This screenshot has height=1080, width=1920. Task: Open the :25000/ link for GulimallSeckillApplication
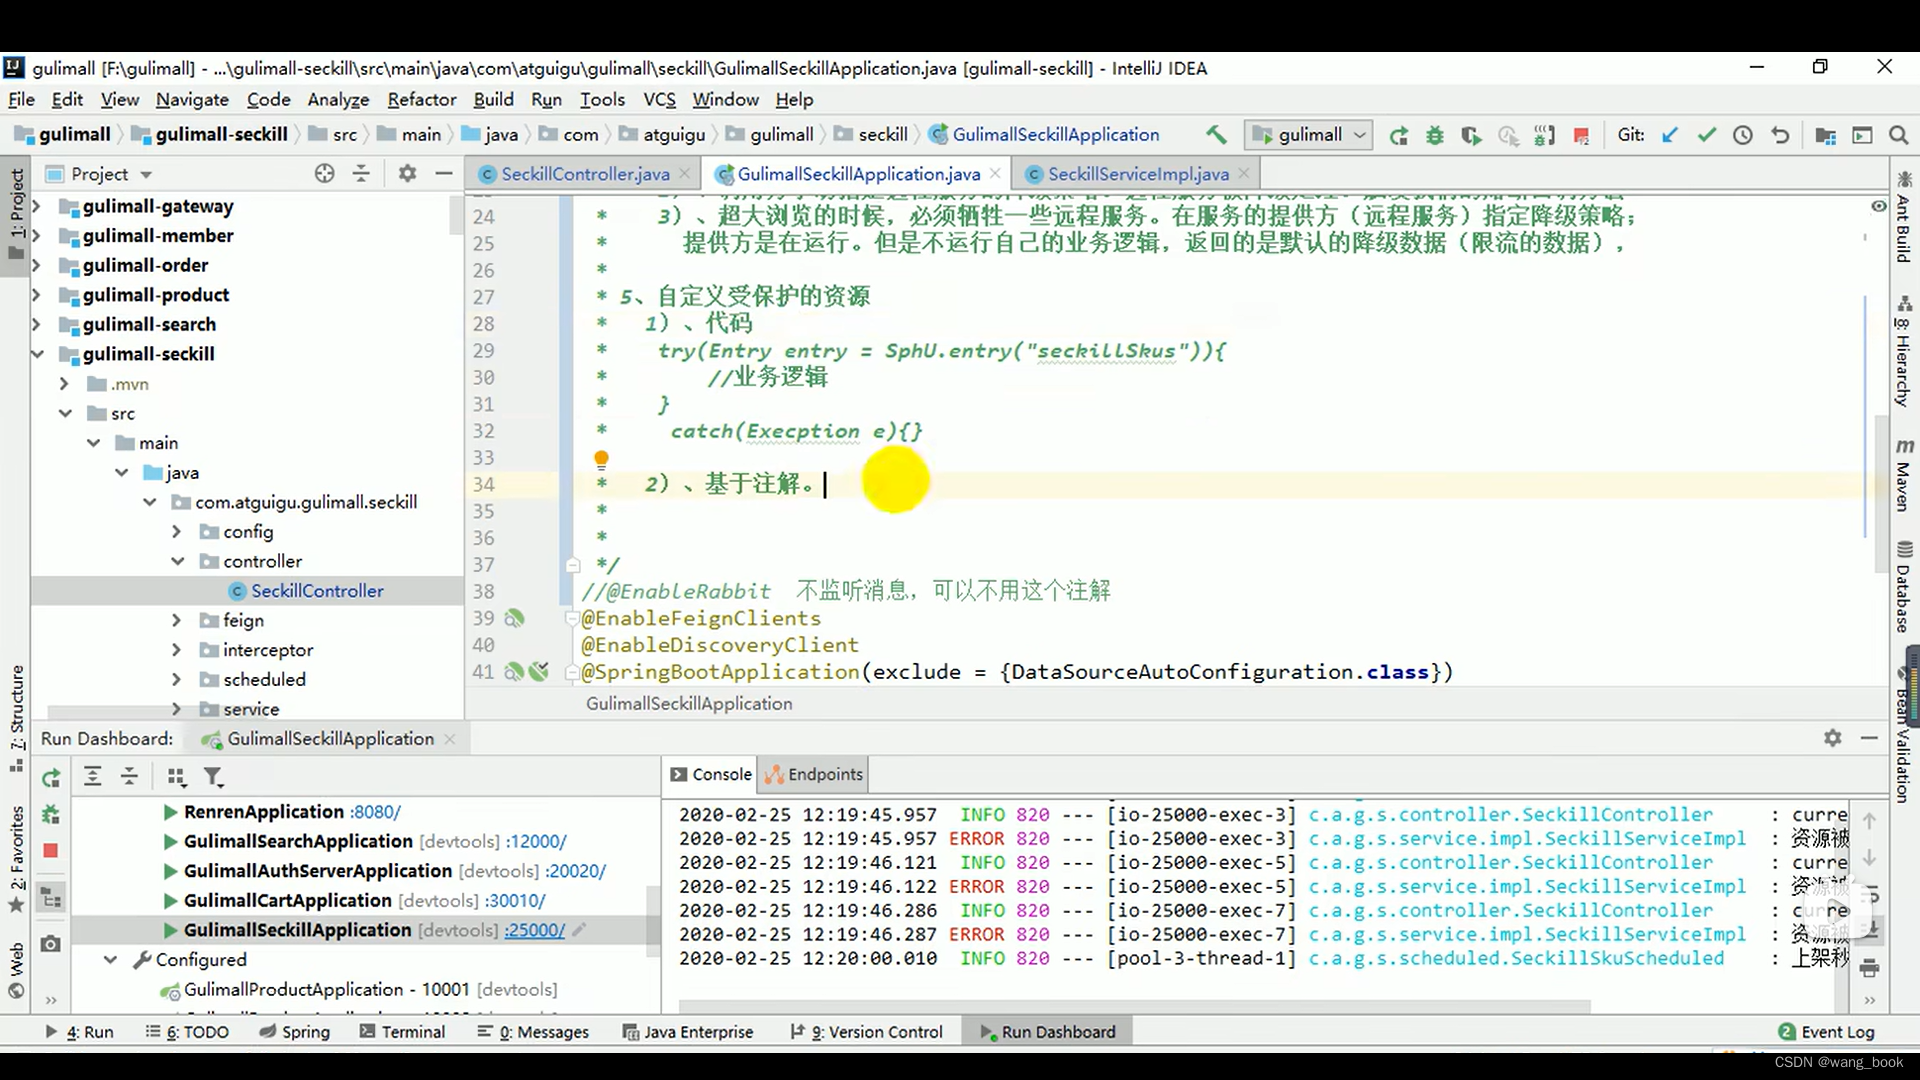pos(535,930)
